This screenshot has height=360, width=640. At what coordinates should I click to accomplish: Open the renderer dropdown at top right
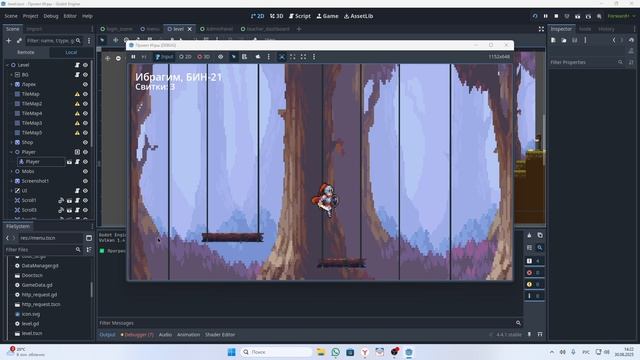tap(621, 16)
